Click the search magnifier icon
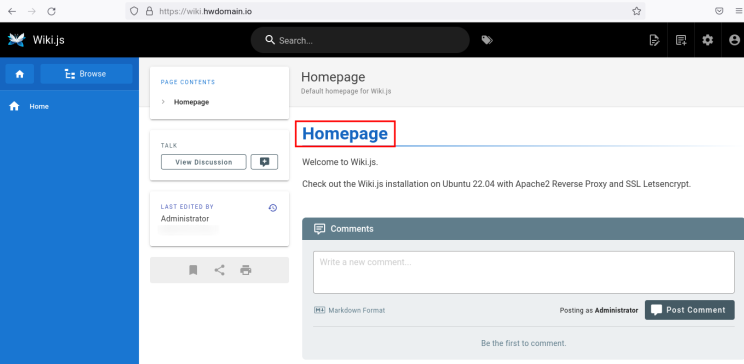 point(270,40)
